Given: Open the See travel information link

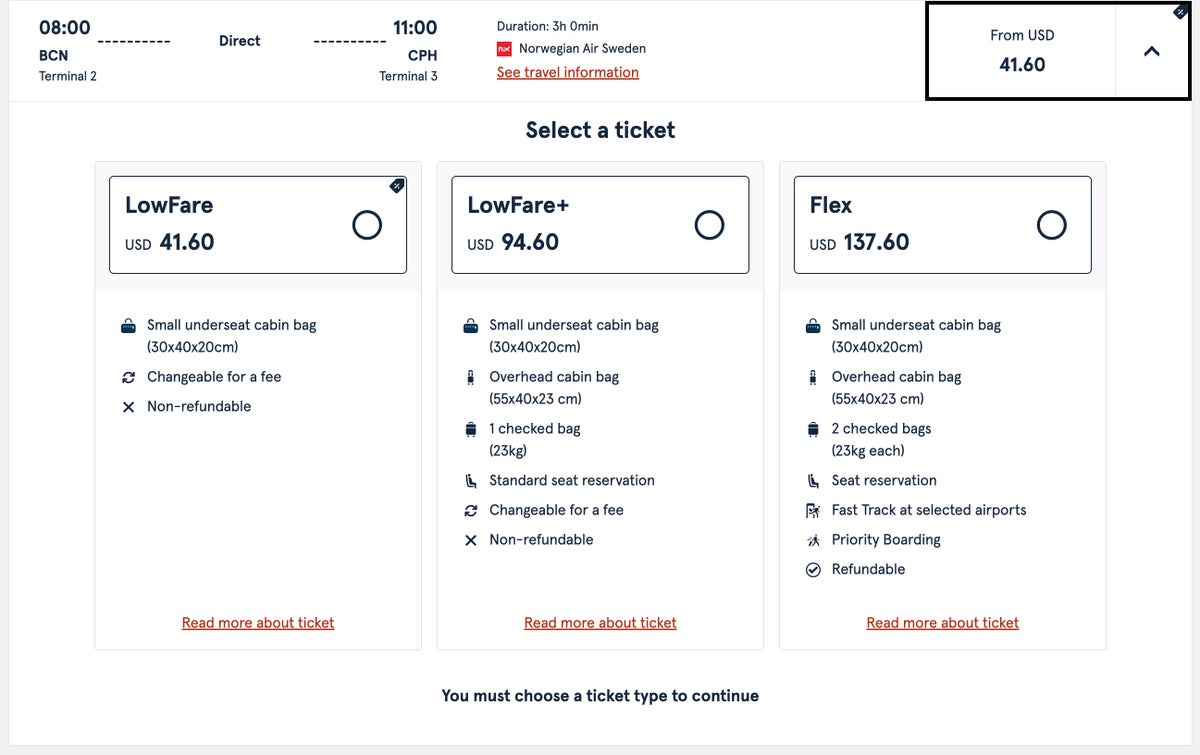Looking at the screenshot, I should point(568,72).
